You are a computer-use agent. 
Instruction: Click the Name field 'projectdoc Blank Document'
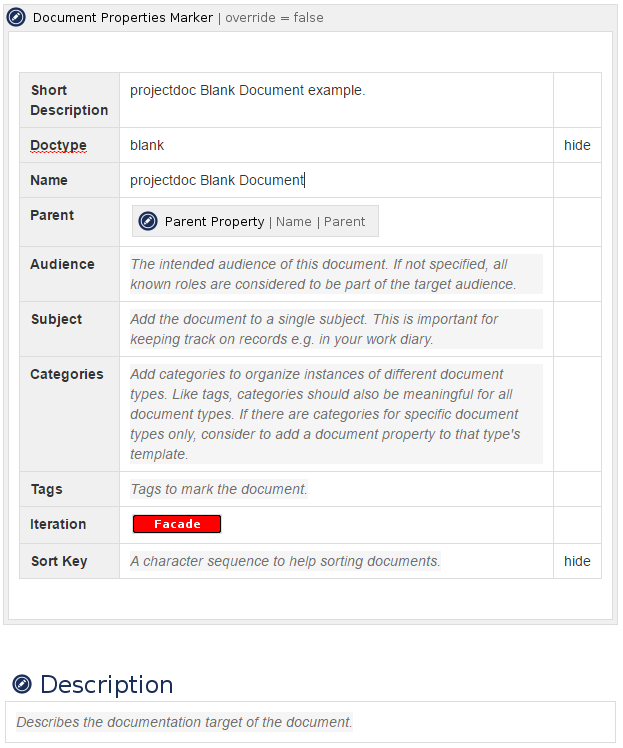tap(217, 180)
